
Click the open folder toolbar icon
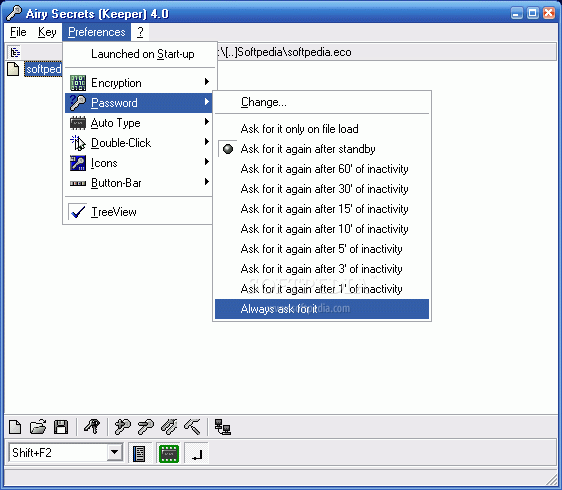tap(38, 427)
